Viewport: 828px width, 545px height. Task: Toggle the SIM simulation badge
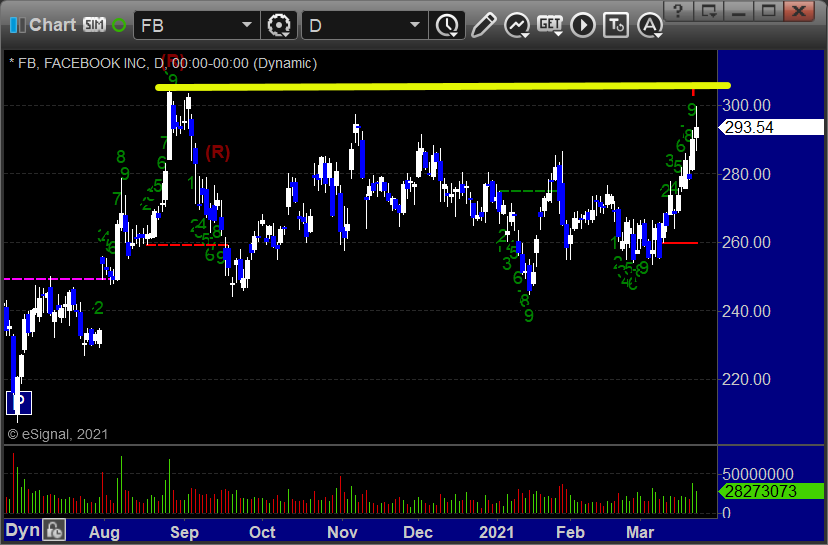[x=94, y=25]
